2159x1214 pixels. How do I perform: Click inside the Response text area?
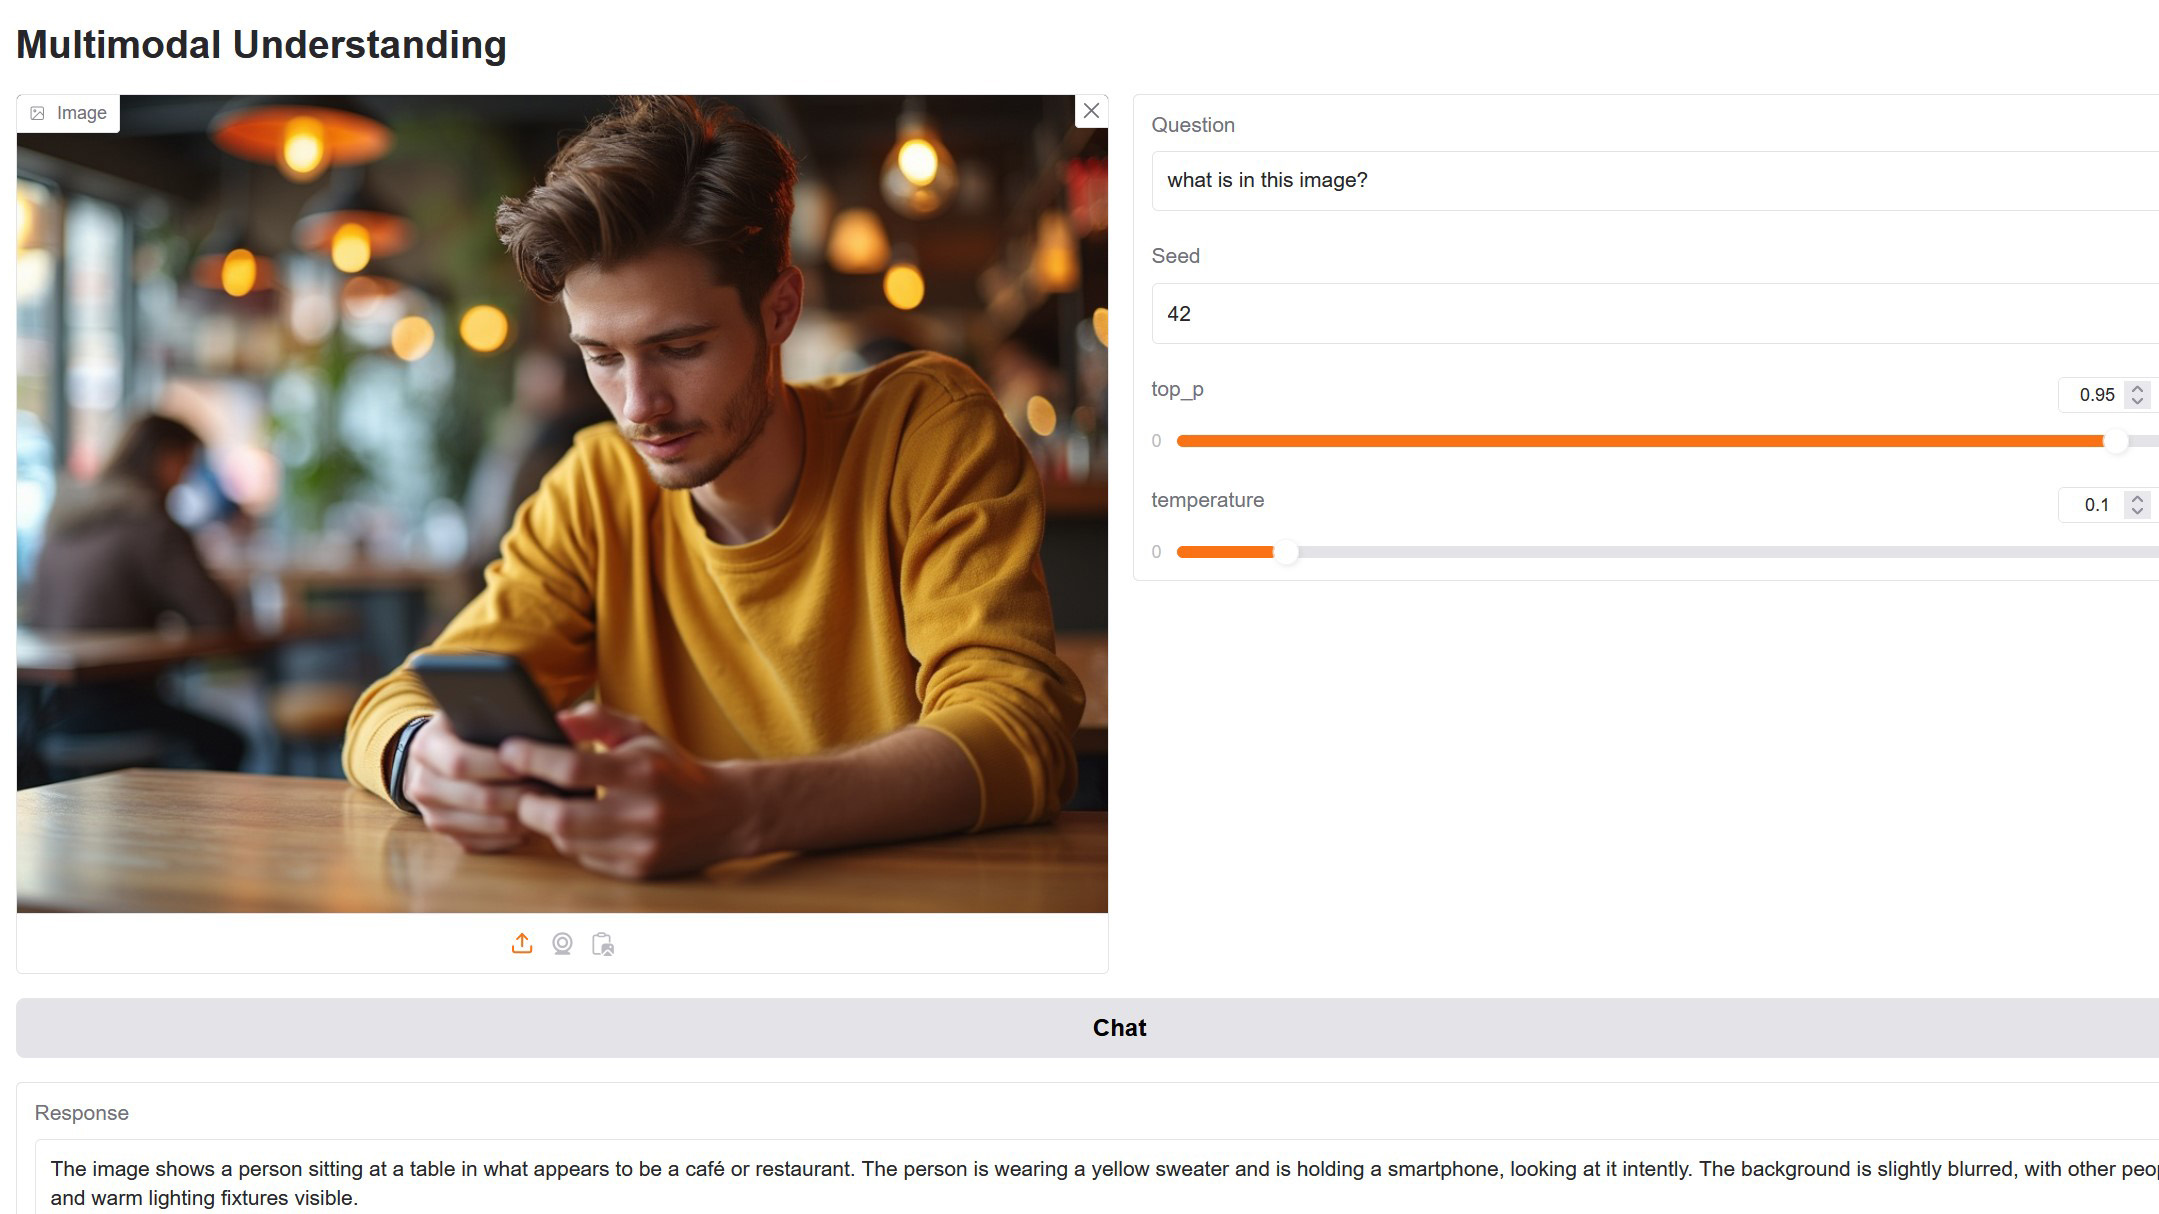[x=1000, y=1183]
